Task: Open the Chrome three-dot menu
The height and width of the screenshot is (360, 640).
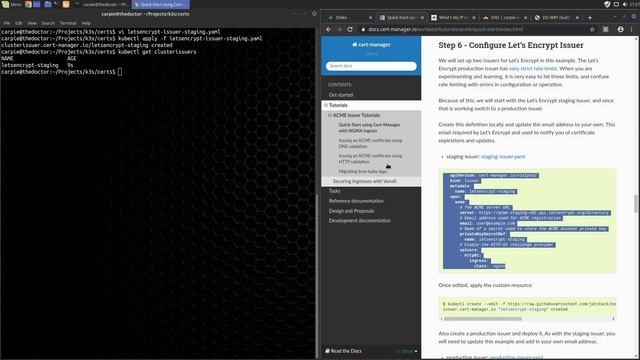Action: [631, 29]
